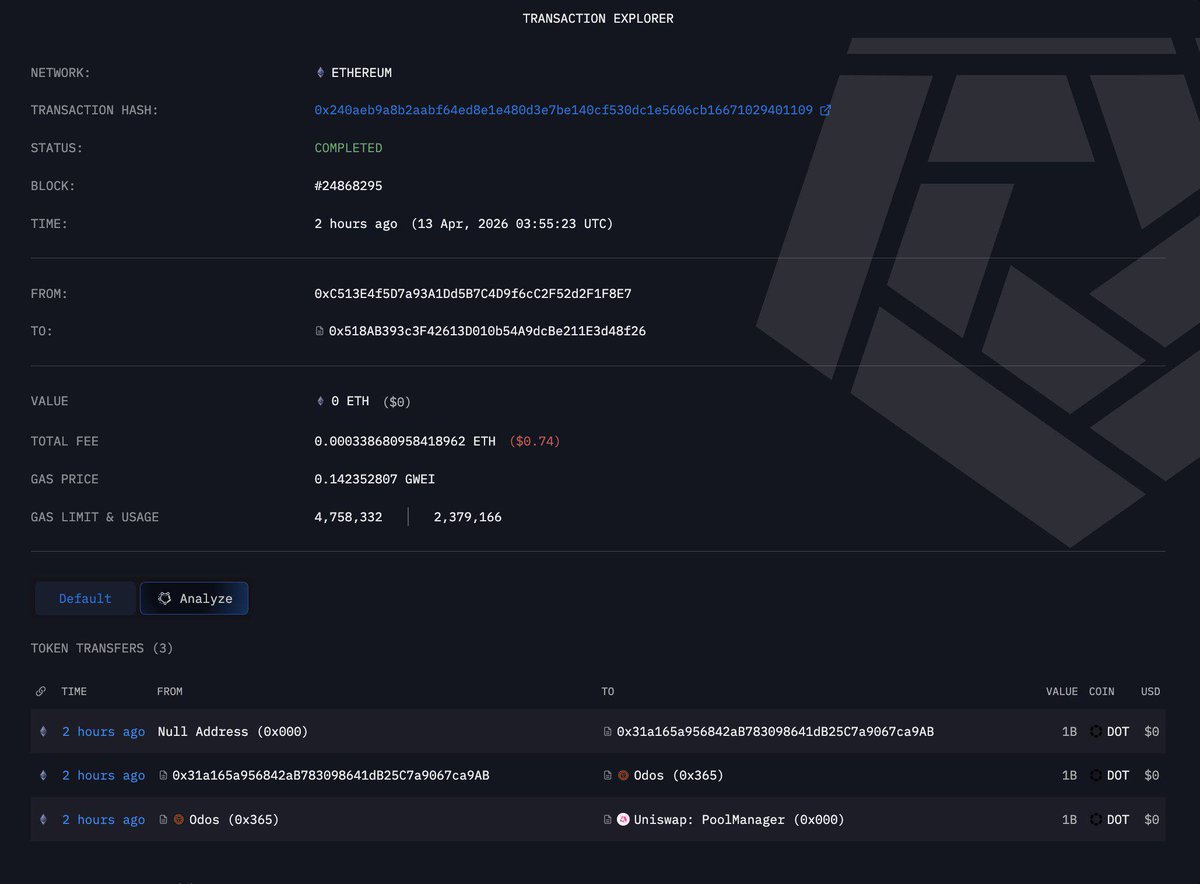1200x884 pixels.
Task: Open the TO contract address 0x518AB393…
Action: pyautogui.click(x=487, y=331)
